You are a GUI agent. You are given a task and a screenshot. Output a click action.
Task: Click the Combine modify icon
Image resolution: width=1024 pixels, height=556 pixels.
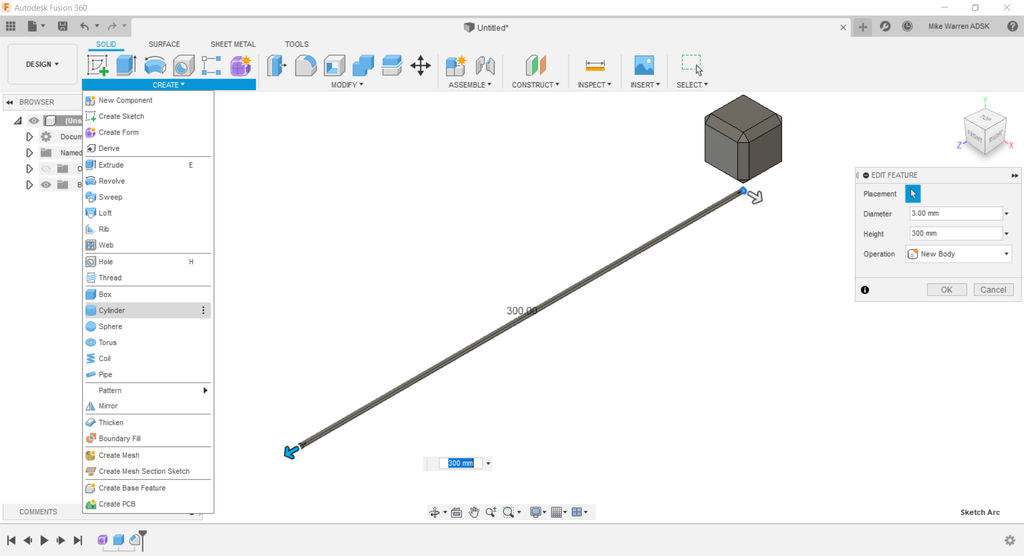tap(363, 65)
